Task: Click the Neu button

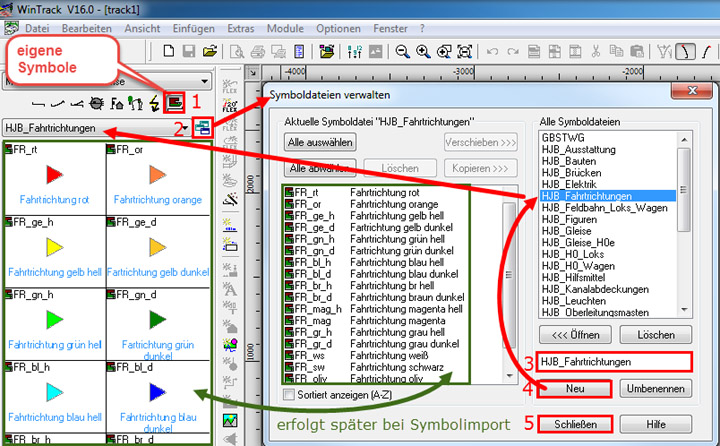Action: (x=574, y=389)
